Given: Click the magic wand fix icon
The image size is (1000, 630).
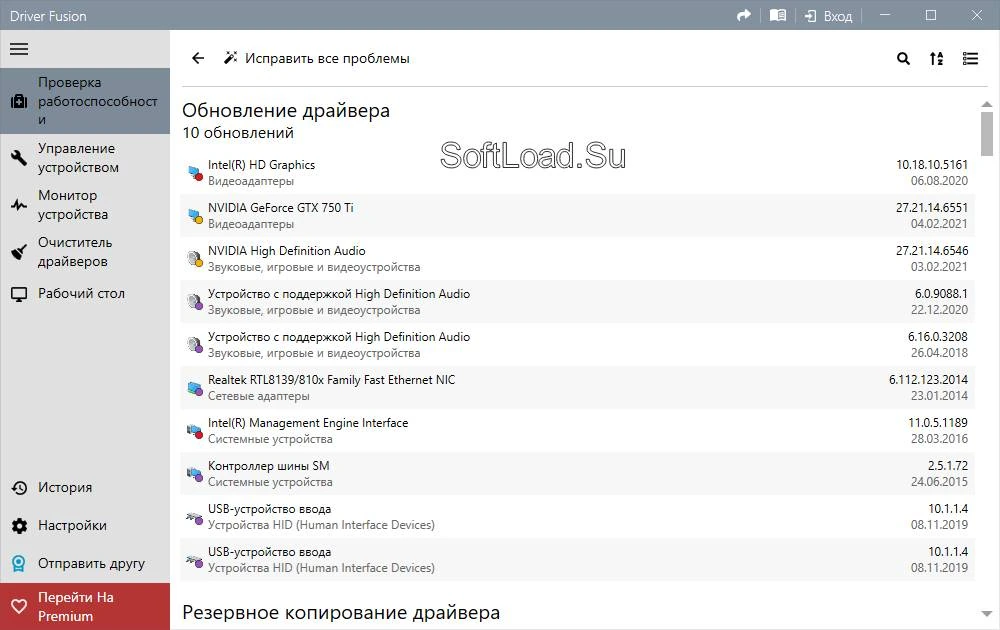Looking at the screenshot, I should coord(230,58).
